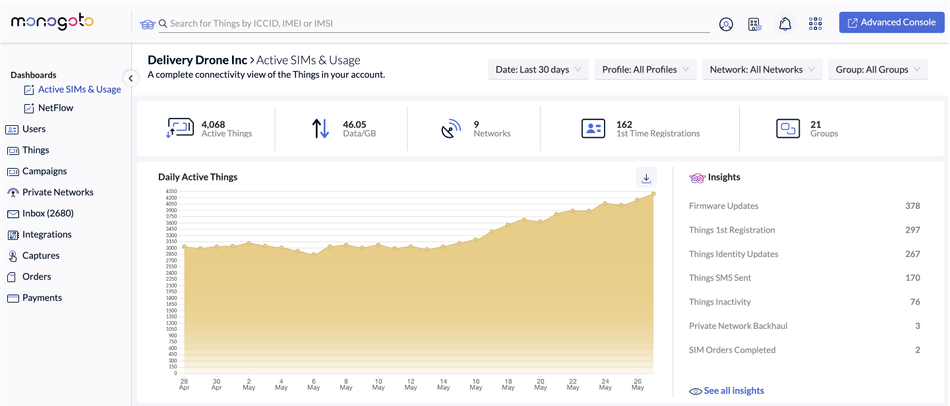Expand the Profile: All Profiles dropdown
This screenshot has height=406, width=950.
pos(646,70)
